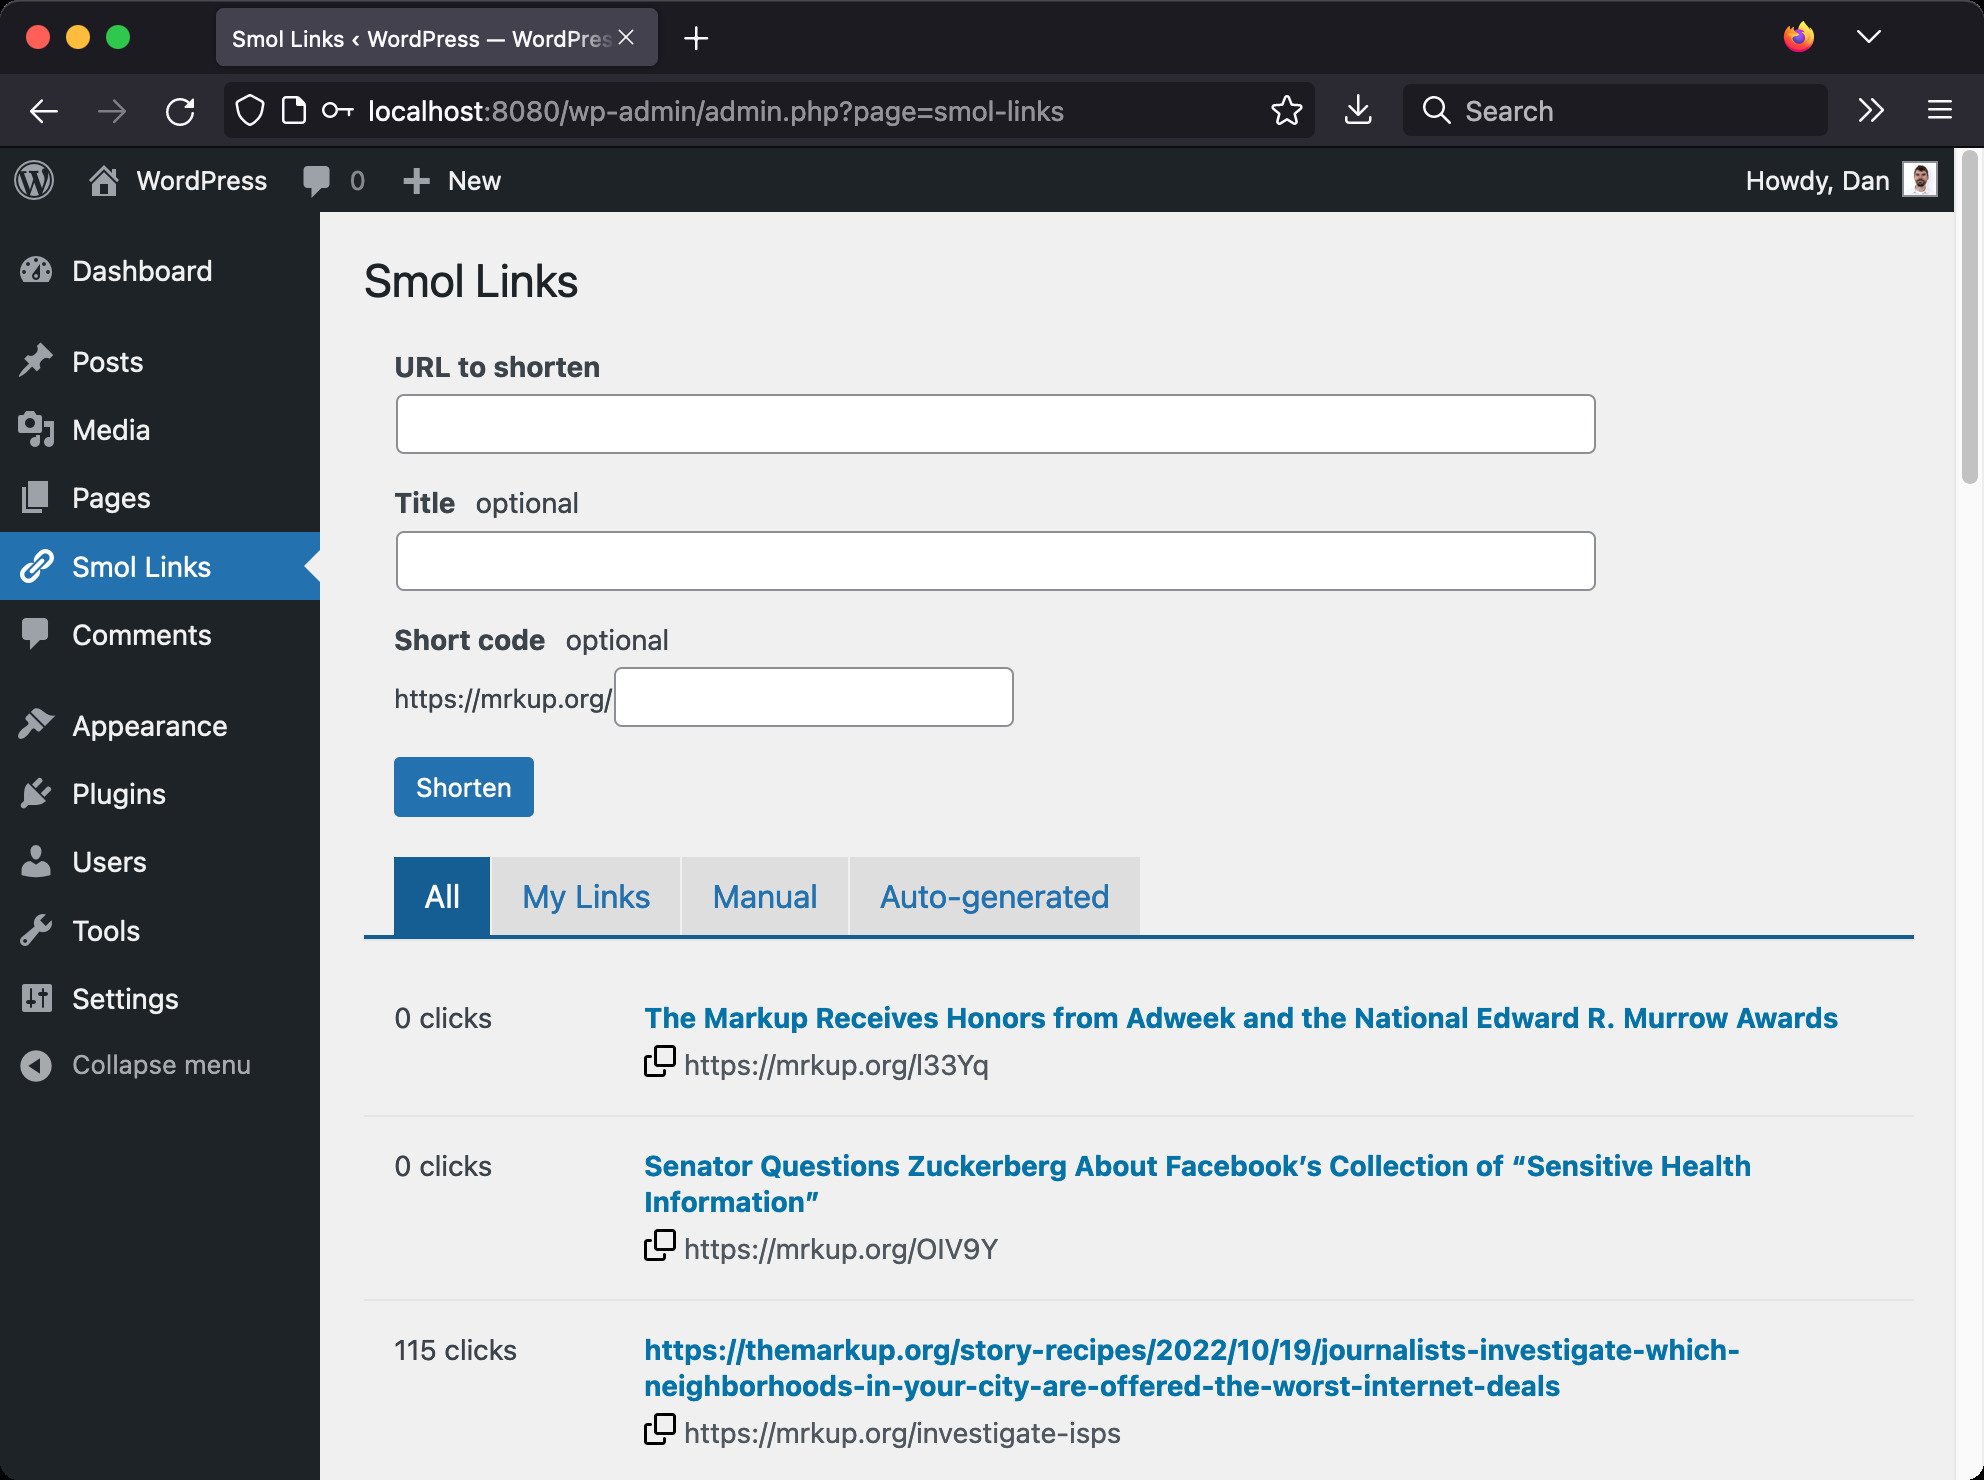Switch to the My Links tab

[586, 895]
